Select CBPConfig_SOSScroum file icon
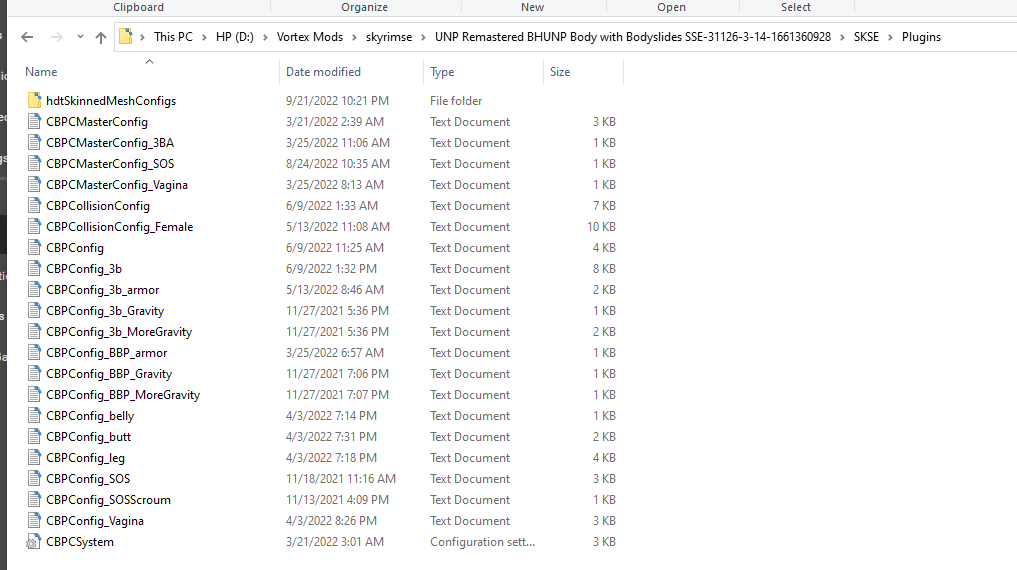Image resolution: width=1017 pixels, height=570 pixels. 34,500
